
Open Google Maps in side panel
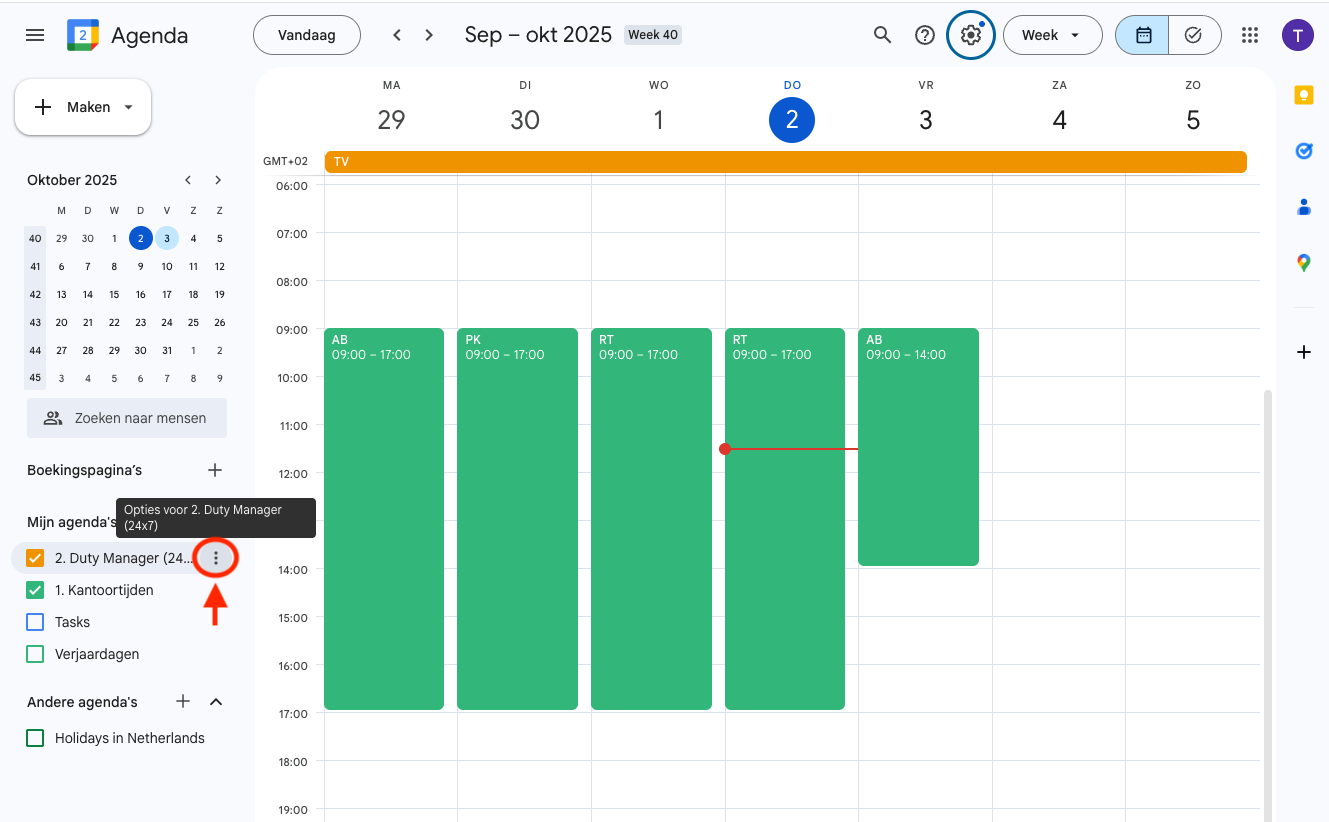point(1303,262)
